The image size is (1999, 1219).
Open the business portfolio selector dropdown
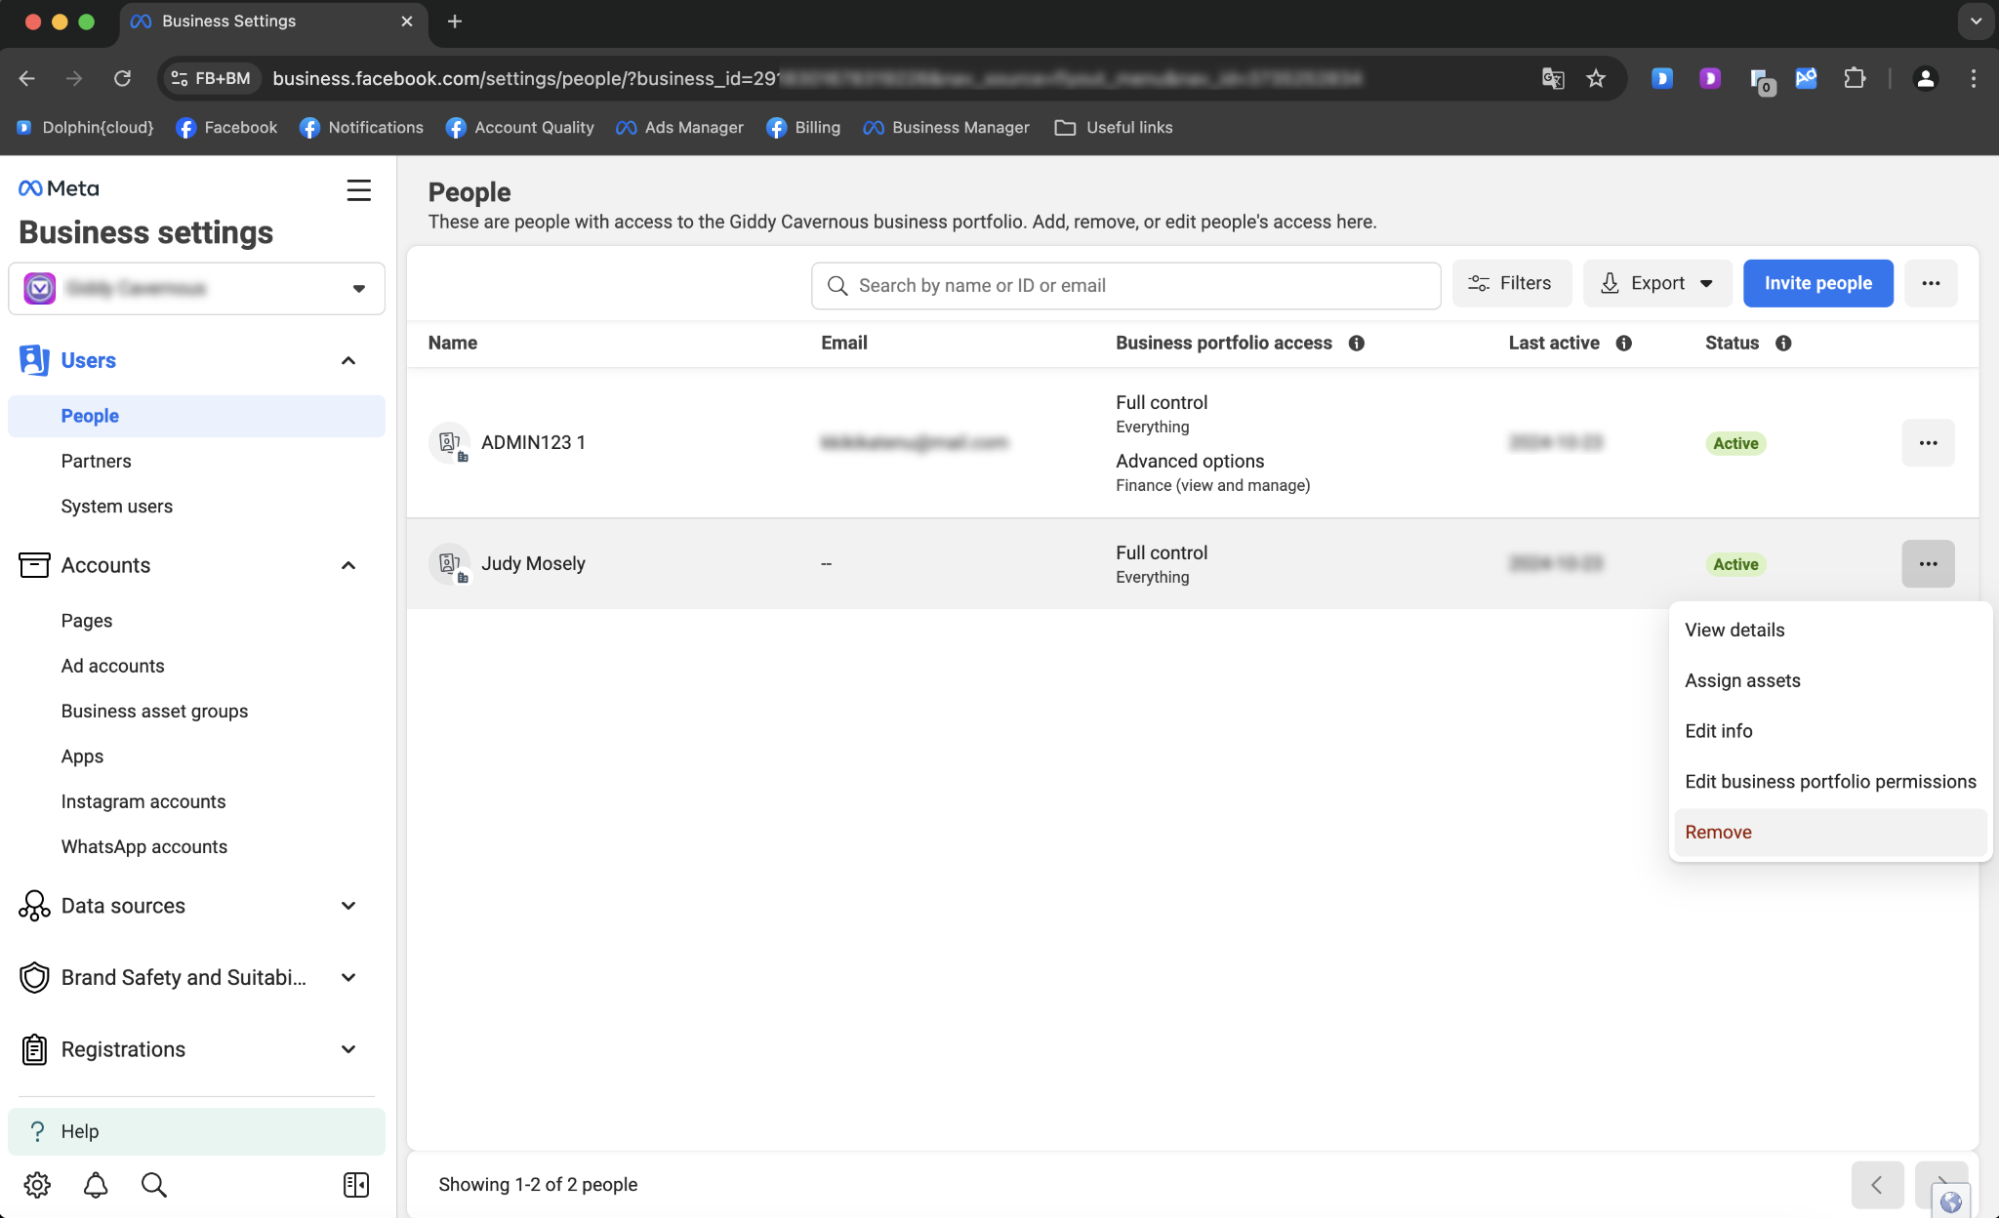click(197, 289)
